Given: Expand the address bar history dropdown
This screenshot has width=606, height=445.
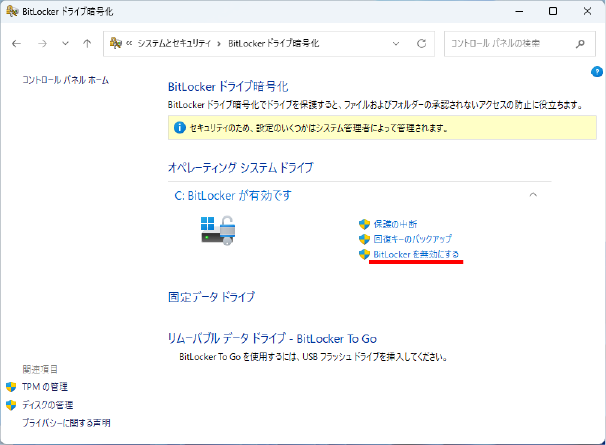Looking at the screenshot, I should pos(396,44).
